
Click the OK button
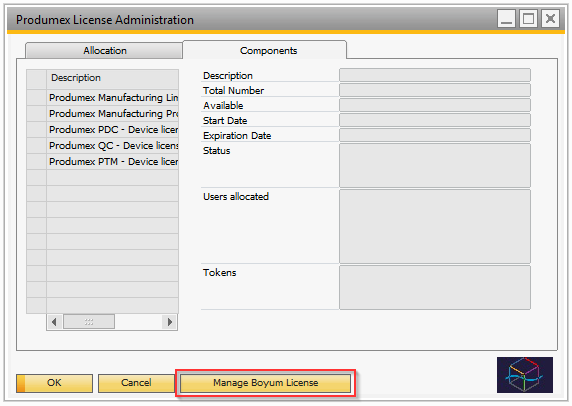(x=54, y=383)
